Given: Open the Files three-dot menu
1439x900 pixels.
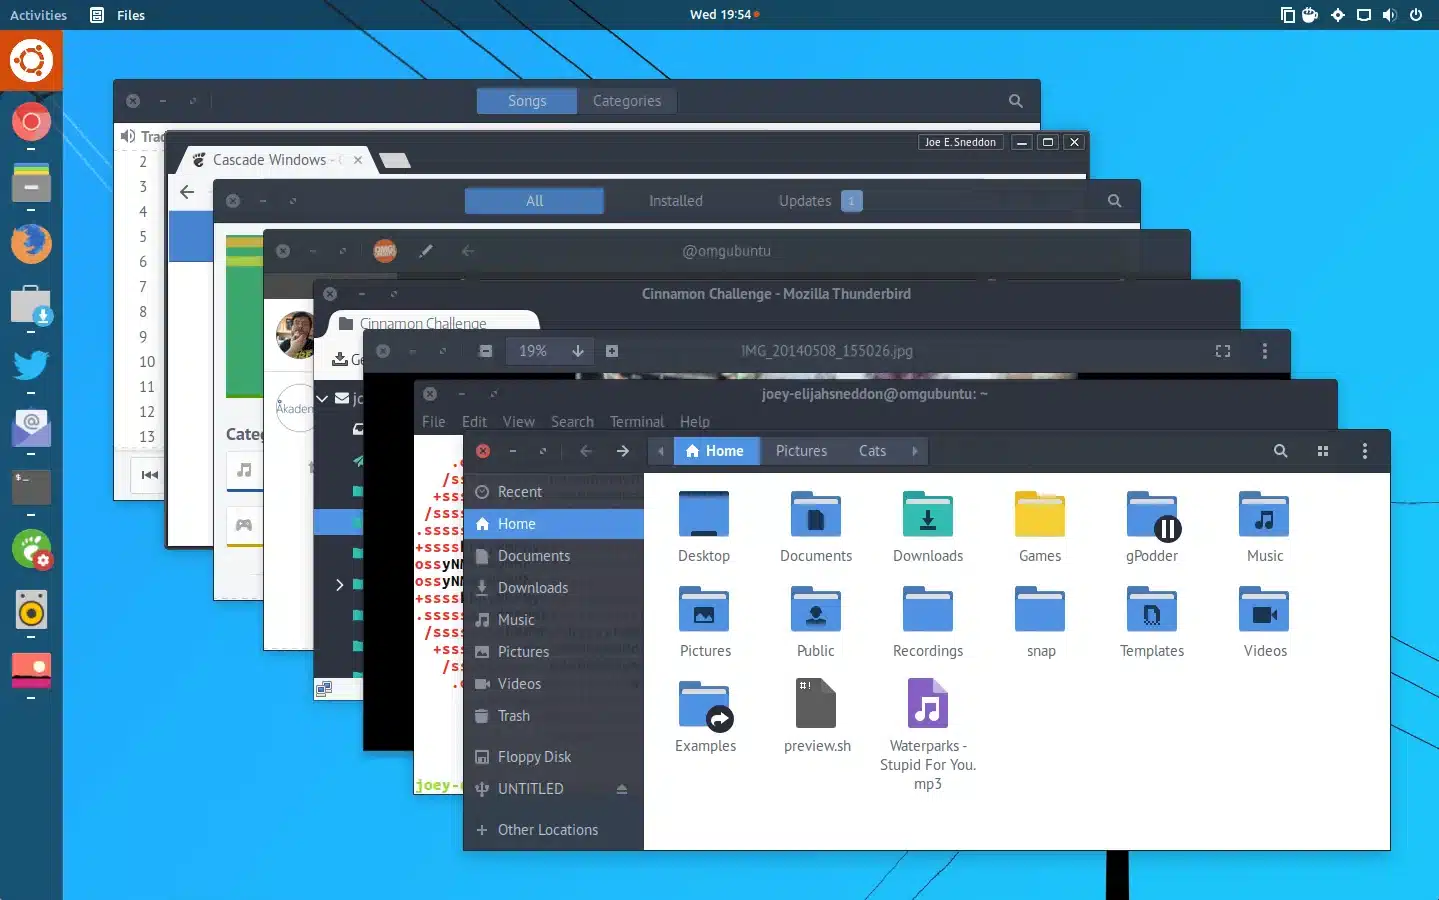Looking at the screenshot, I should click(x=1365, y=451).
